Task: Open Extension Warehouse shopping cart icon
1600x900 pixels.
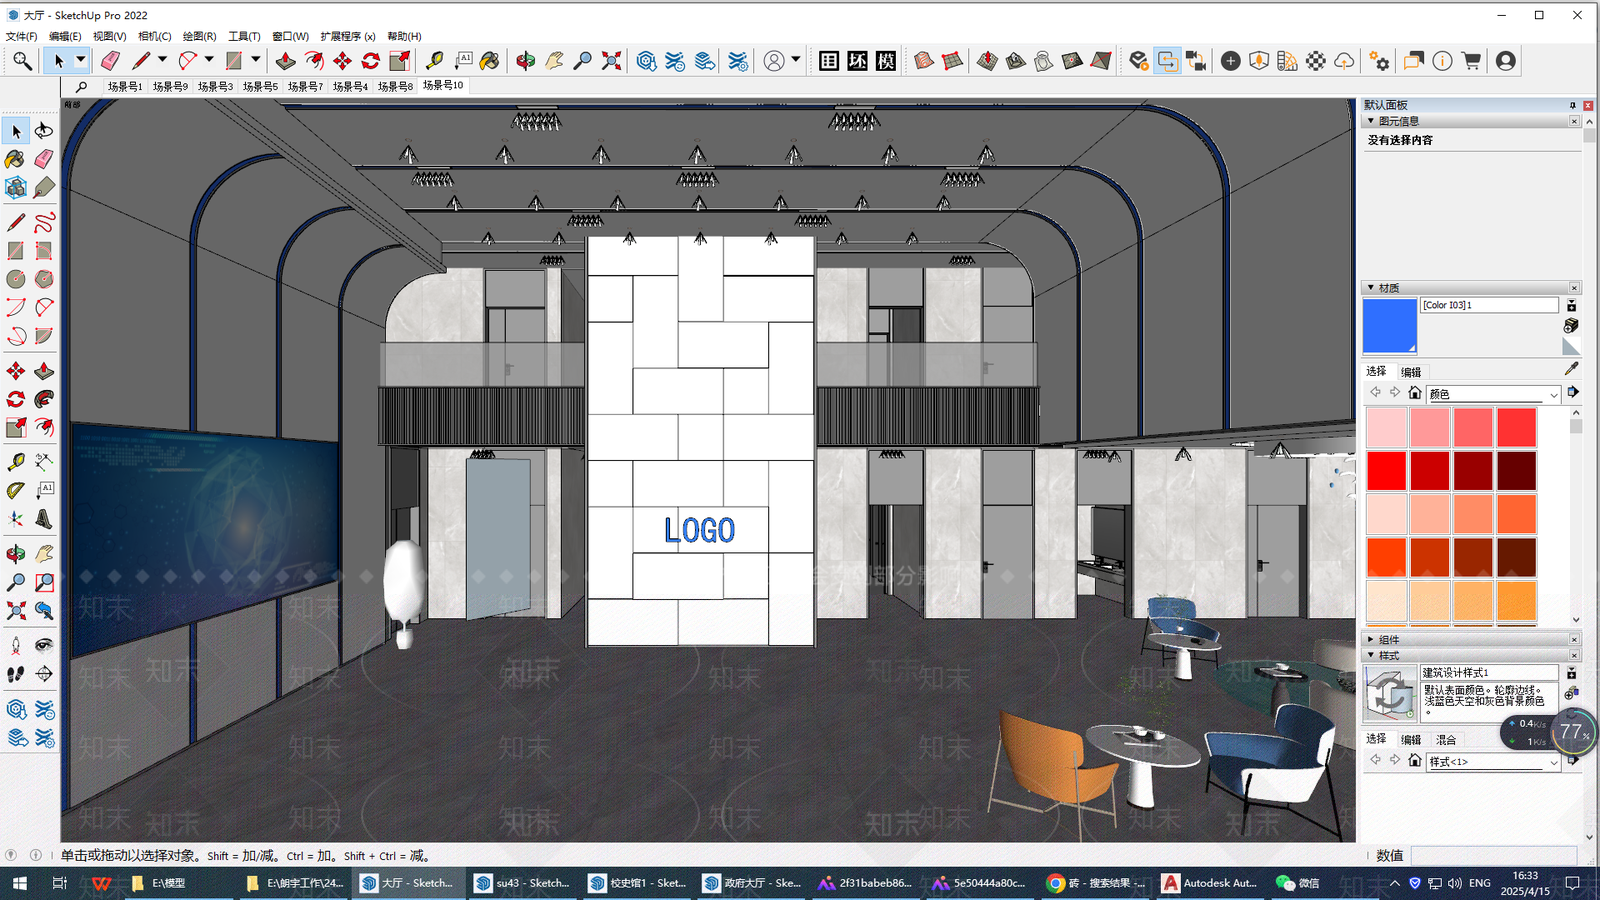Action: pos(1471,61)
